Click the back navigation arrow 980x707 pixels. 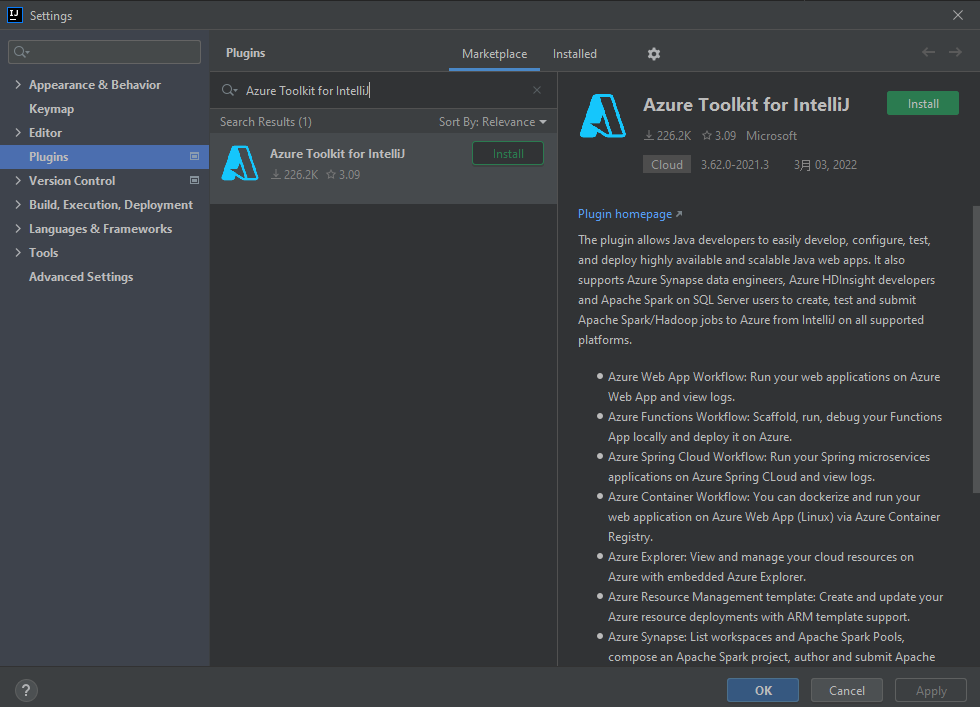(x=927, y=53)
